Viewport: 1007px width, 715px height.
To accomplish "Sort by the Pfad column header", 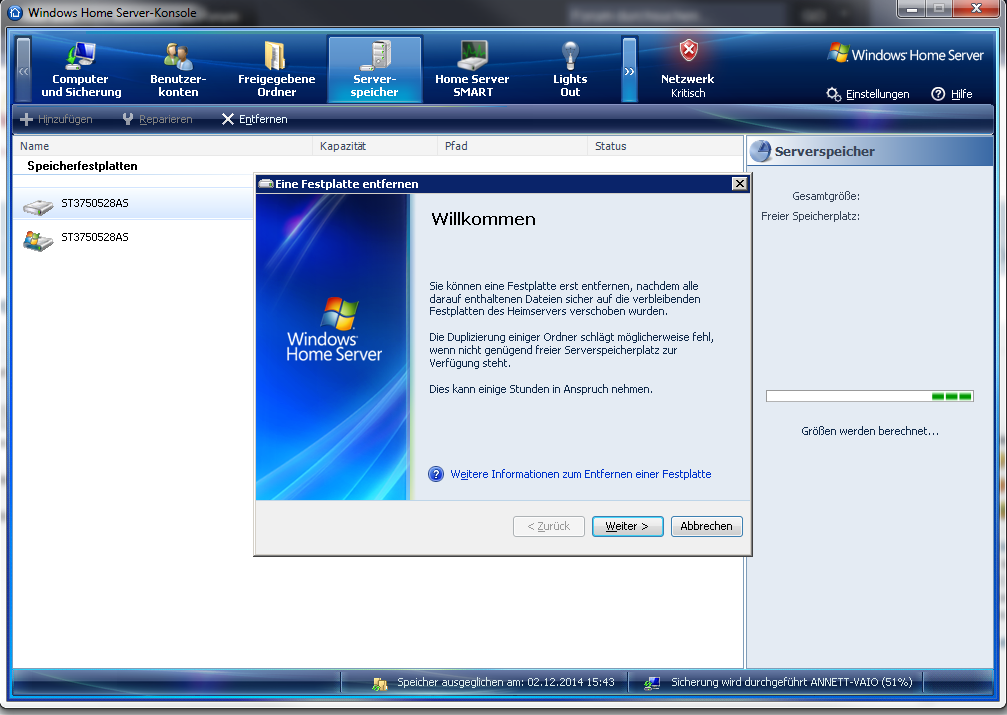I will click(x=512, y=146).
